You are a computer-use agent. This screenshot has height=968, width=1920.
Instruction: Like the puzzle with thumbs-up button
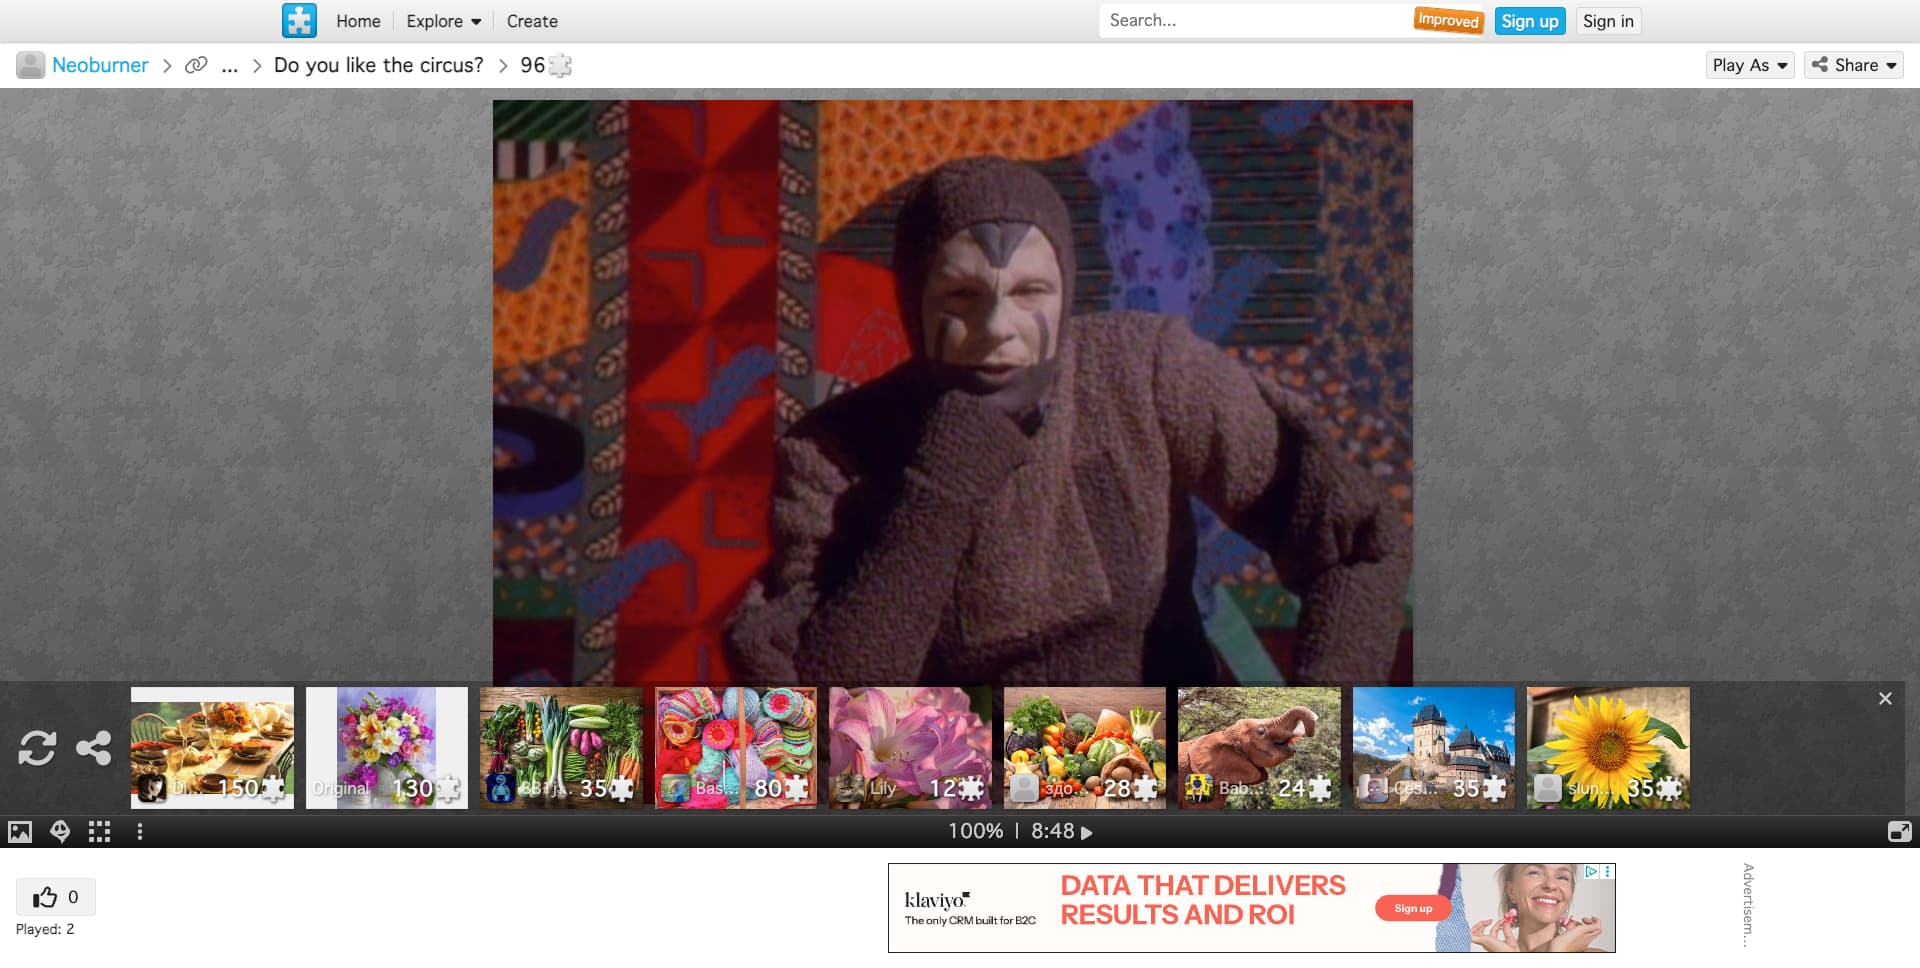point(56,897)
